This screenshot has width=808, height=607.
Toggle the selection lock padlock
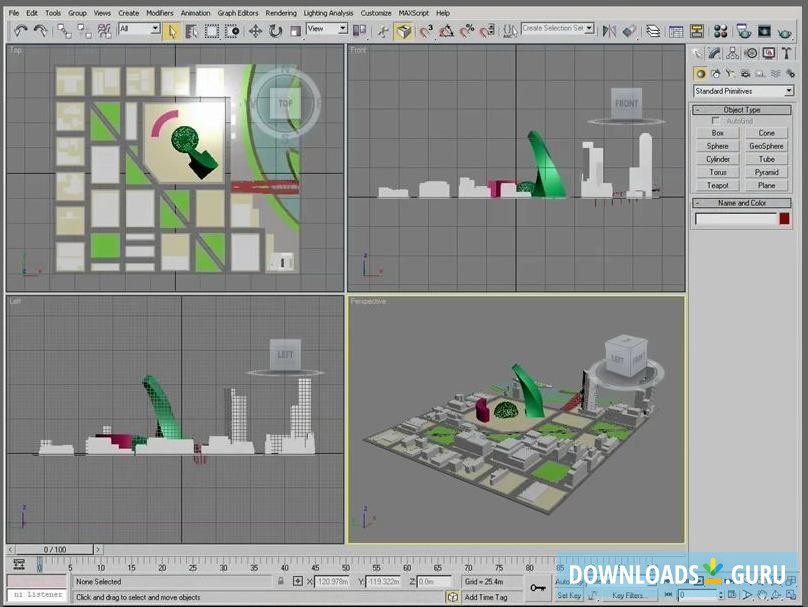pos(283,581)
